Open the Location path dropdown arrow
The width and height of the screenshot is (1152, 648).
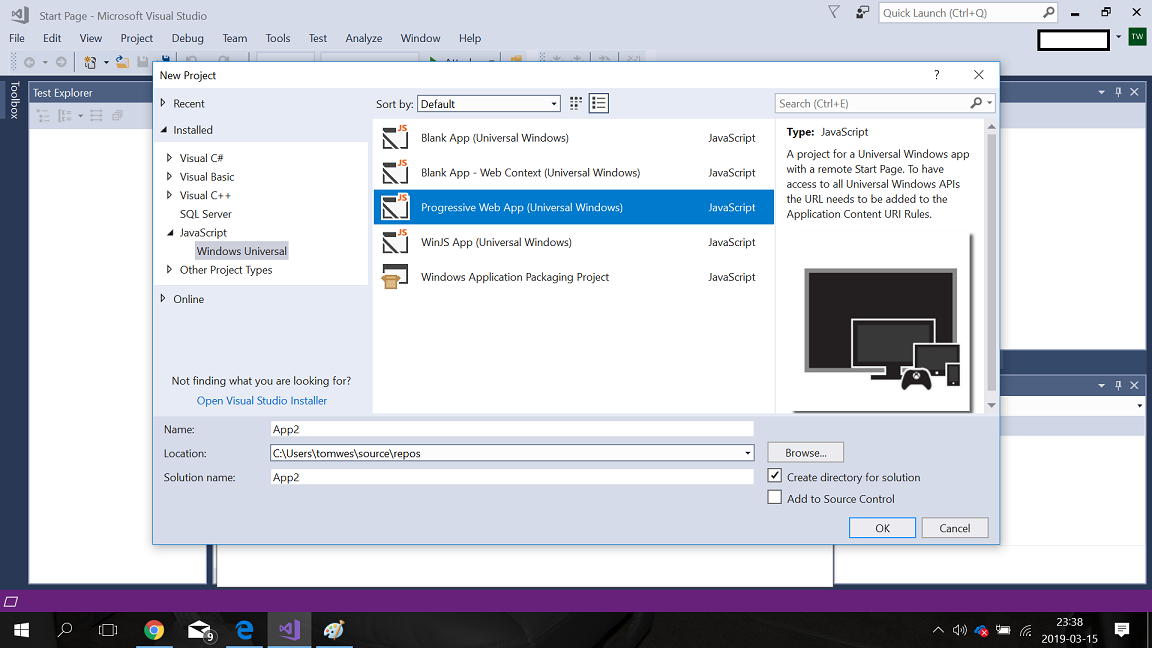click(747, 453)
